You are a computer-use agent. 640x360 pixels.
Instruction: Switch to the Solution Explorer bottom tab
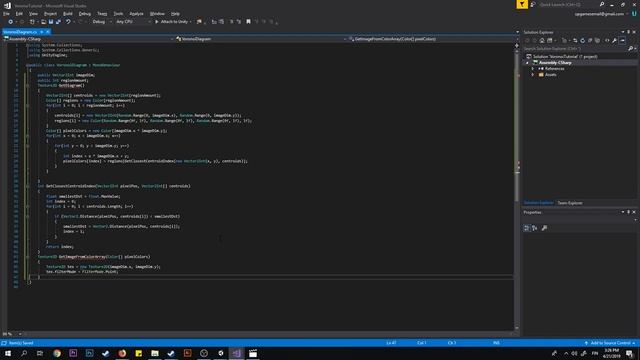(x=538, y=203)
